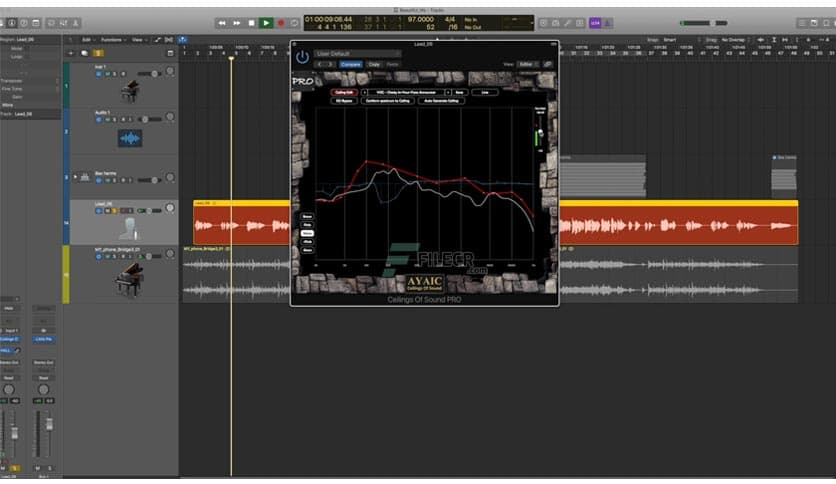Open the Functions menu in tracks area
Image resolution: width=836 pixels, height=484 pixels.
(112, 39)
